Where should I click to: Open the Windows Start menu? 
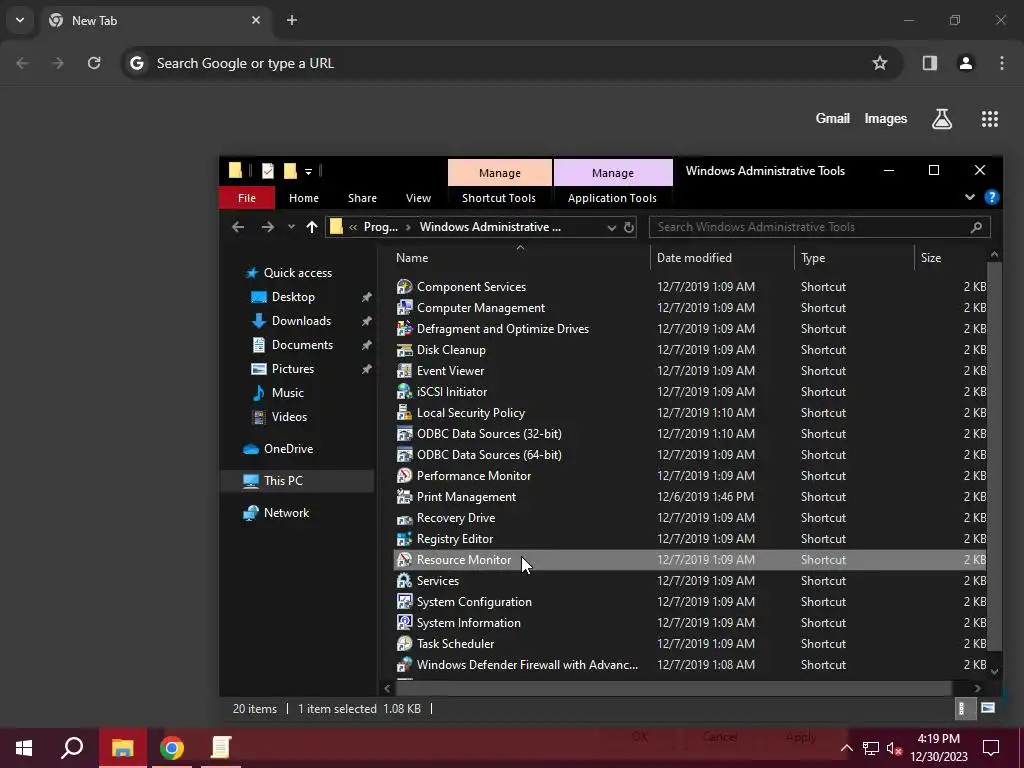pos(24,748)
